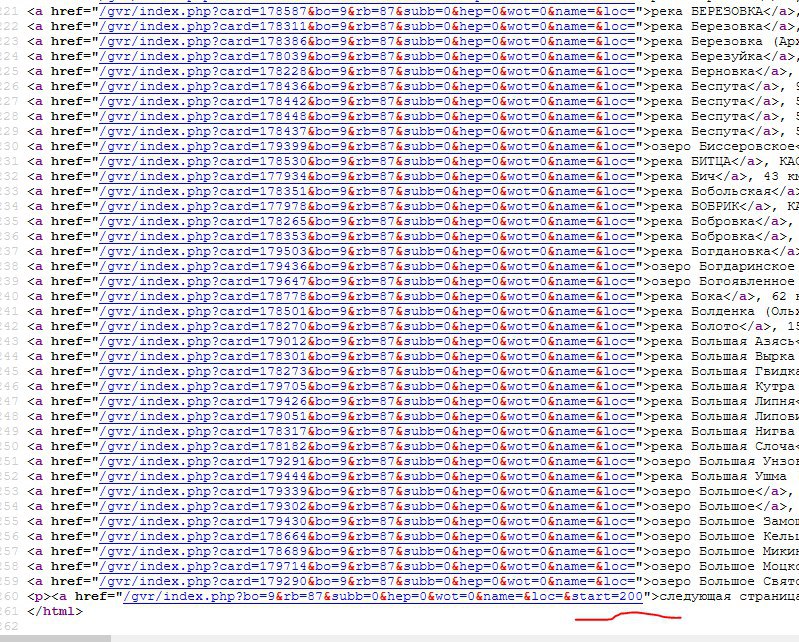The image size is (799, 642).
Task: Click the href with card=179012
Action: [x=367, y=341]
